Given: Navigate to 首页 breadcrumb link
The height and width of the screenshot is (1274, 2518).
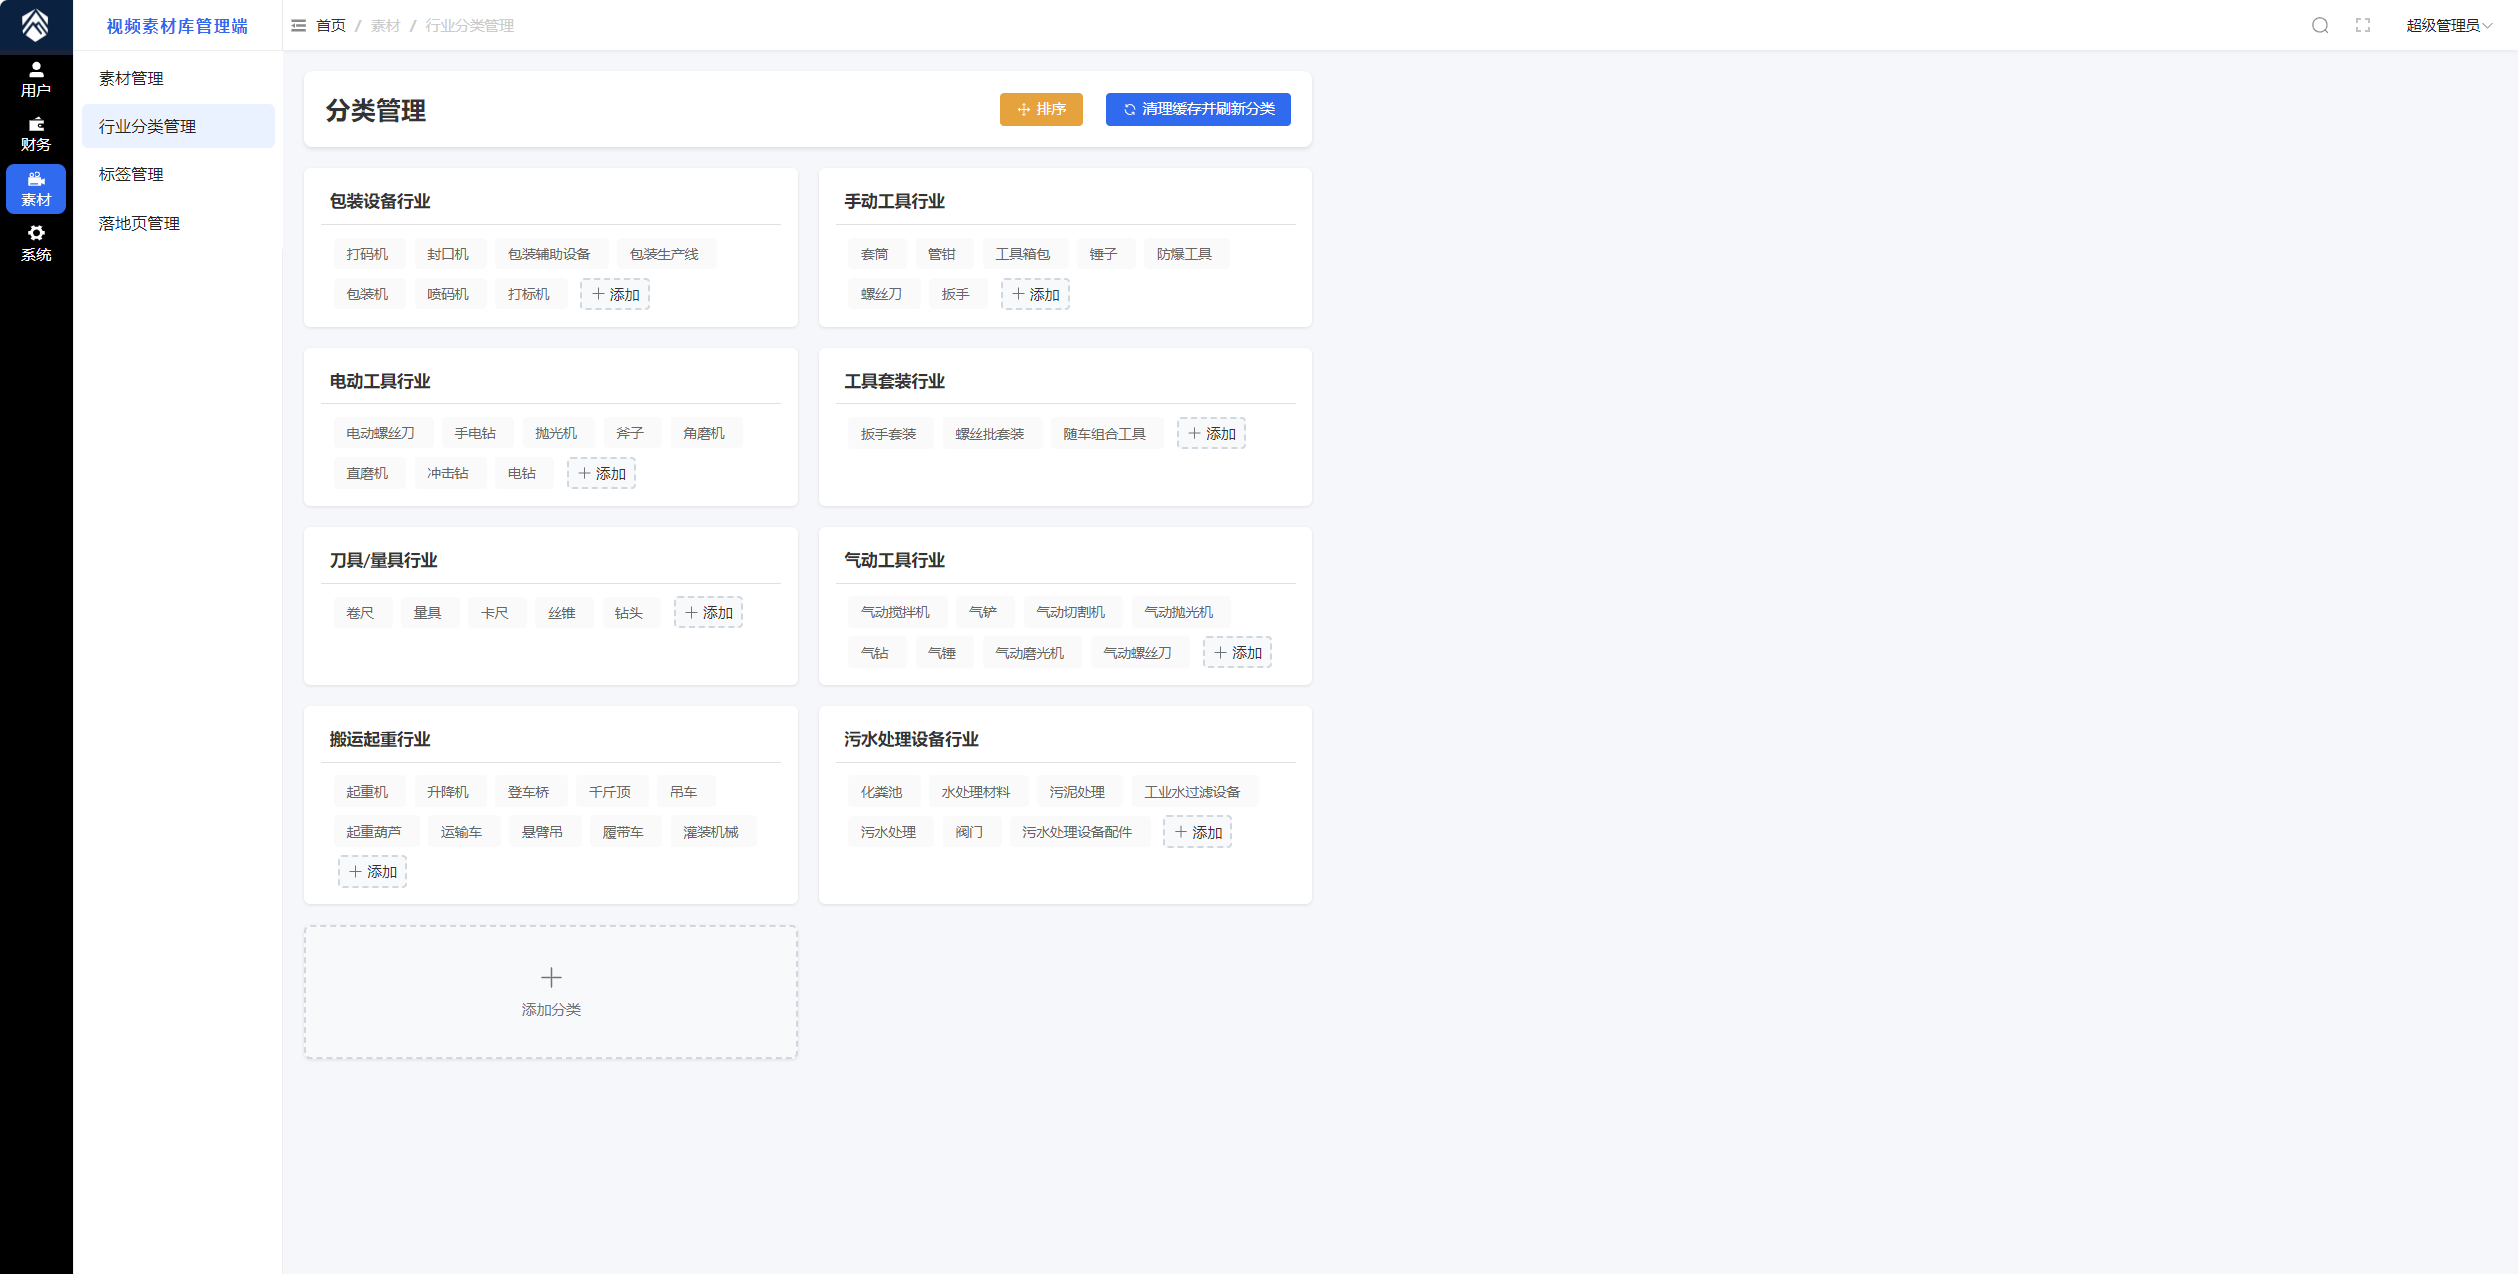Looking at the screenshot, I should pos(331,26).
